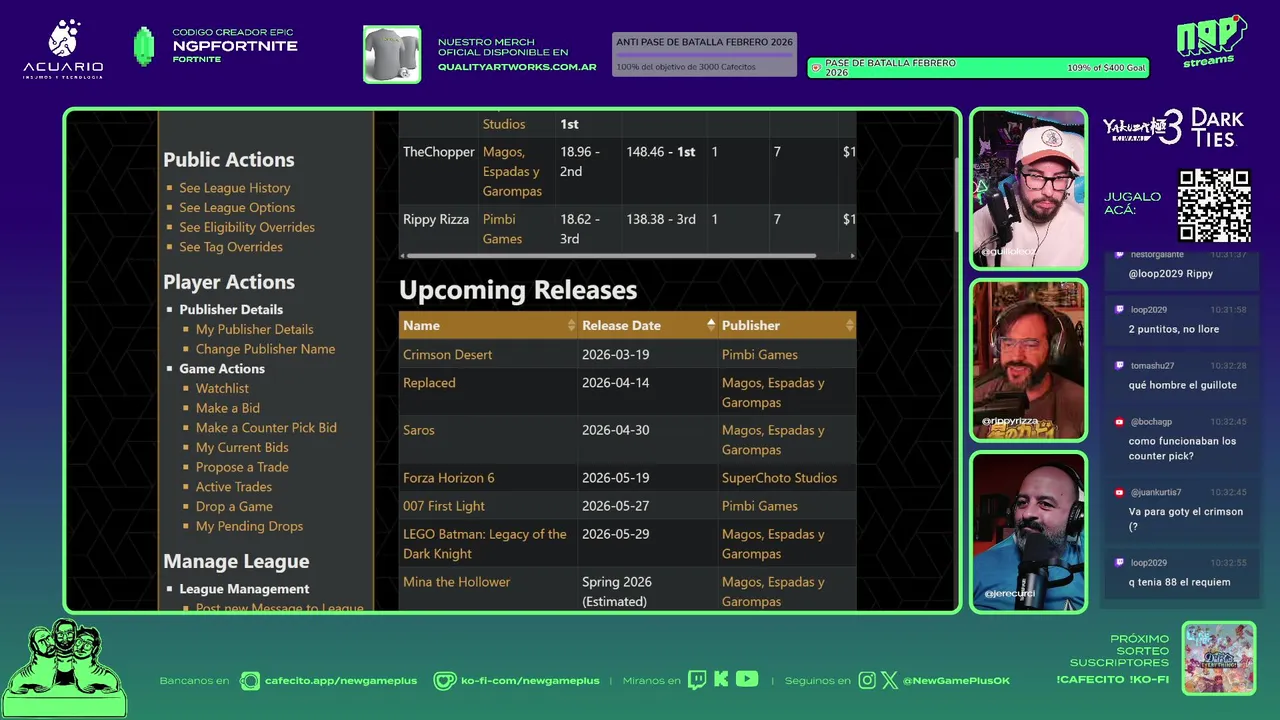Click the X social icon in footer
The height and width of the screenshot is (720, 1280).
[890, 680]
